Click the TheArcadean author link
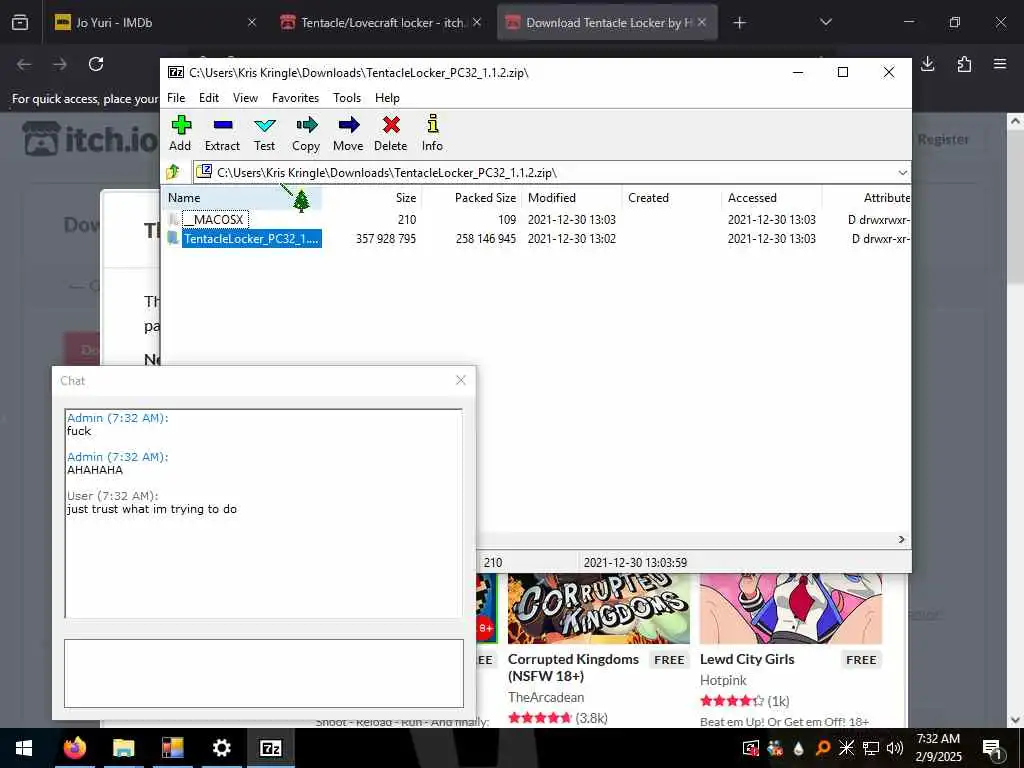1024x768 pixels. 546,697
